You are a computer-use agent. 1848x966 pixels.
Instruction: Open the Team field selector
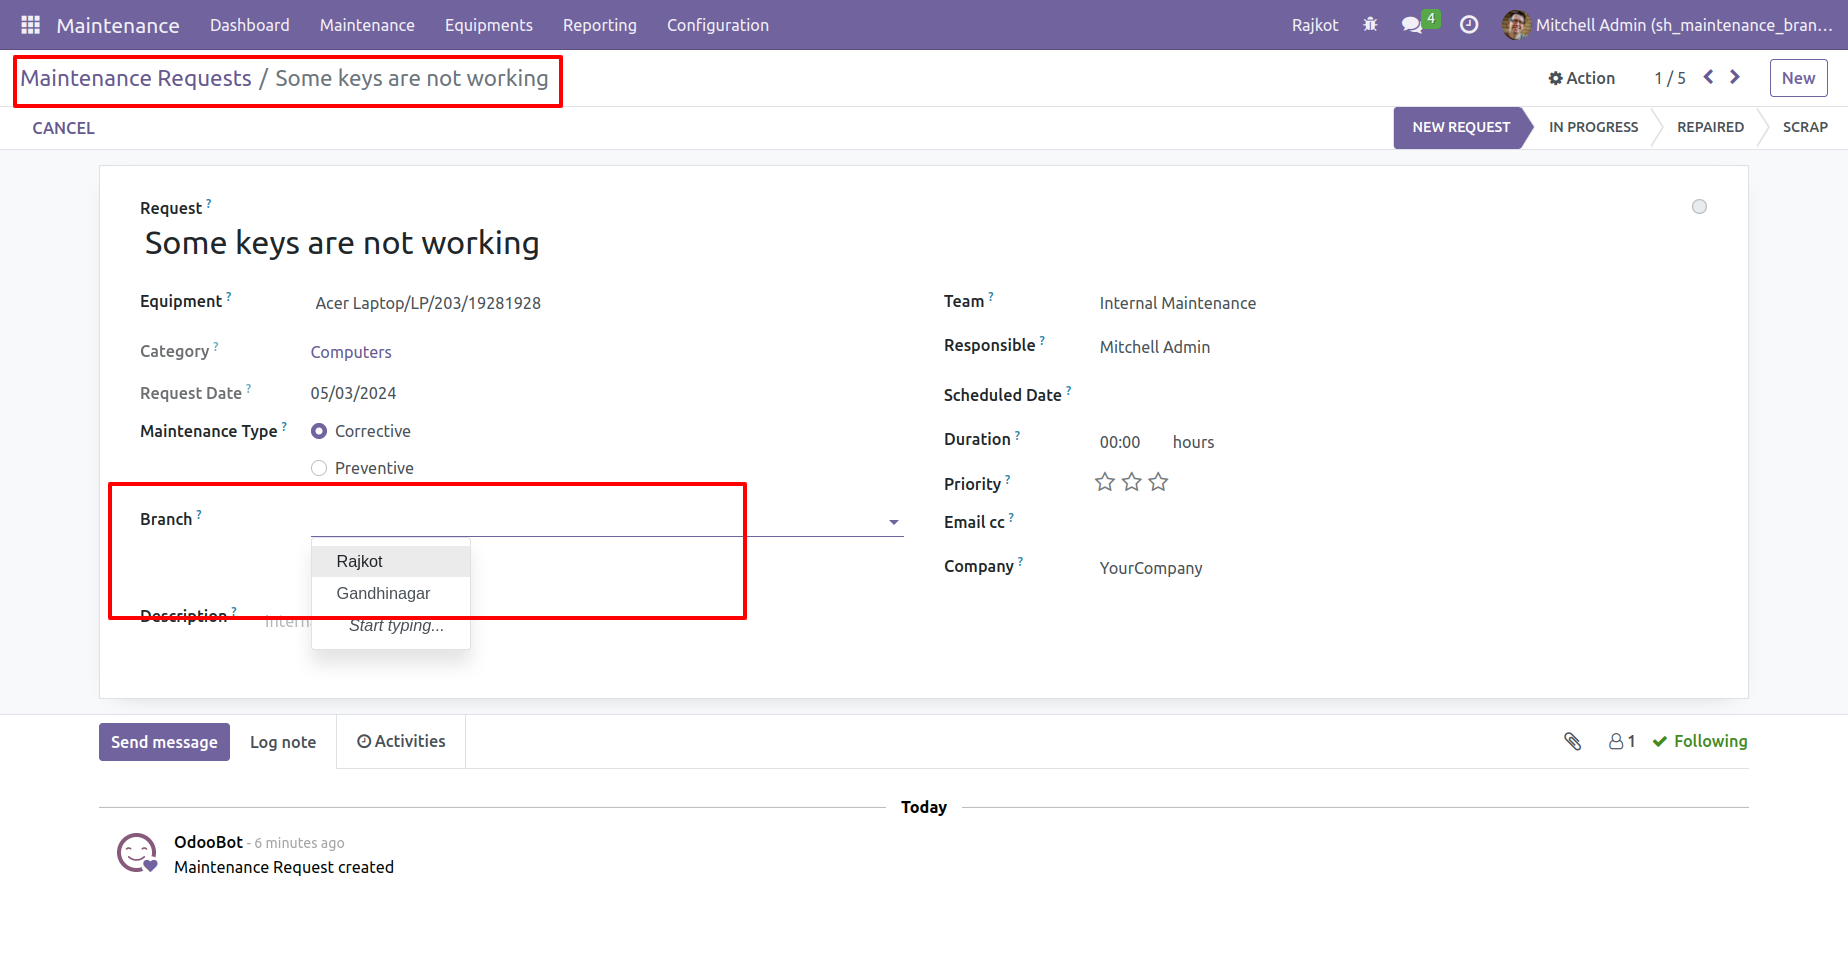(1400, 303)
